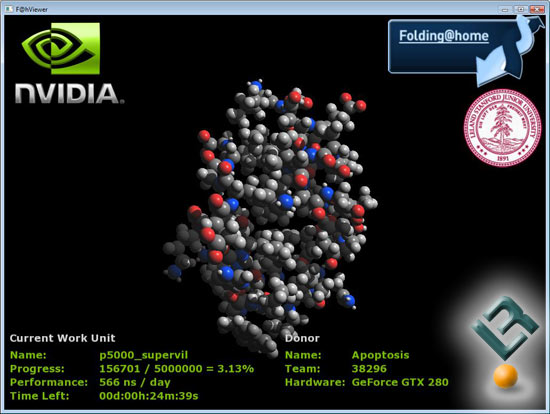Click work unit name p5000_supervil

143,355
